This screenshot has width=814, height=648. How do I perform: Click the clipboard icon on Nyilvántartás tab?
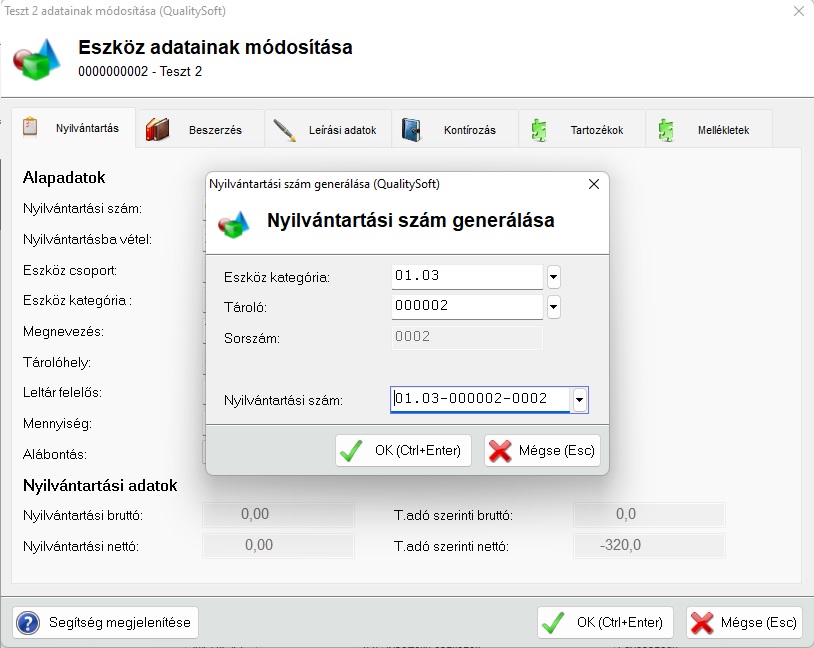30,128
